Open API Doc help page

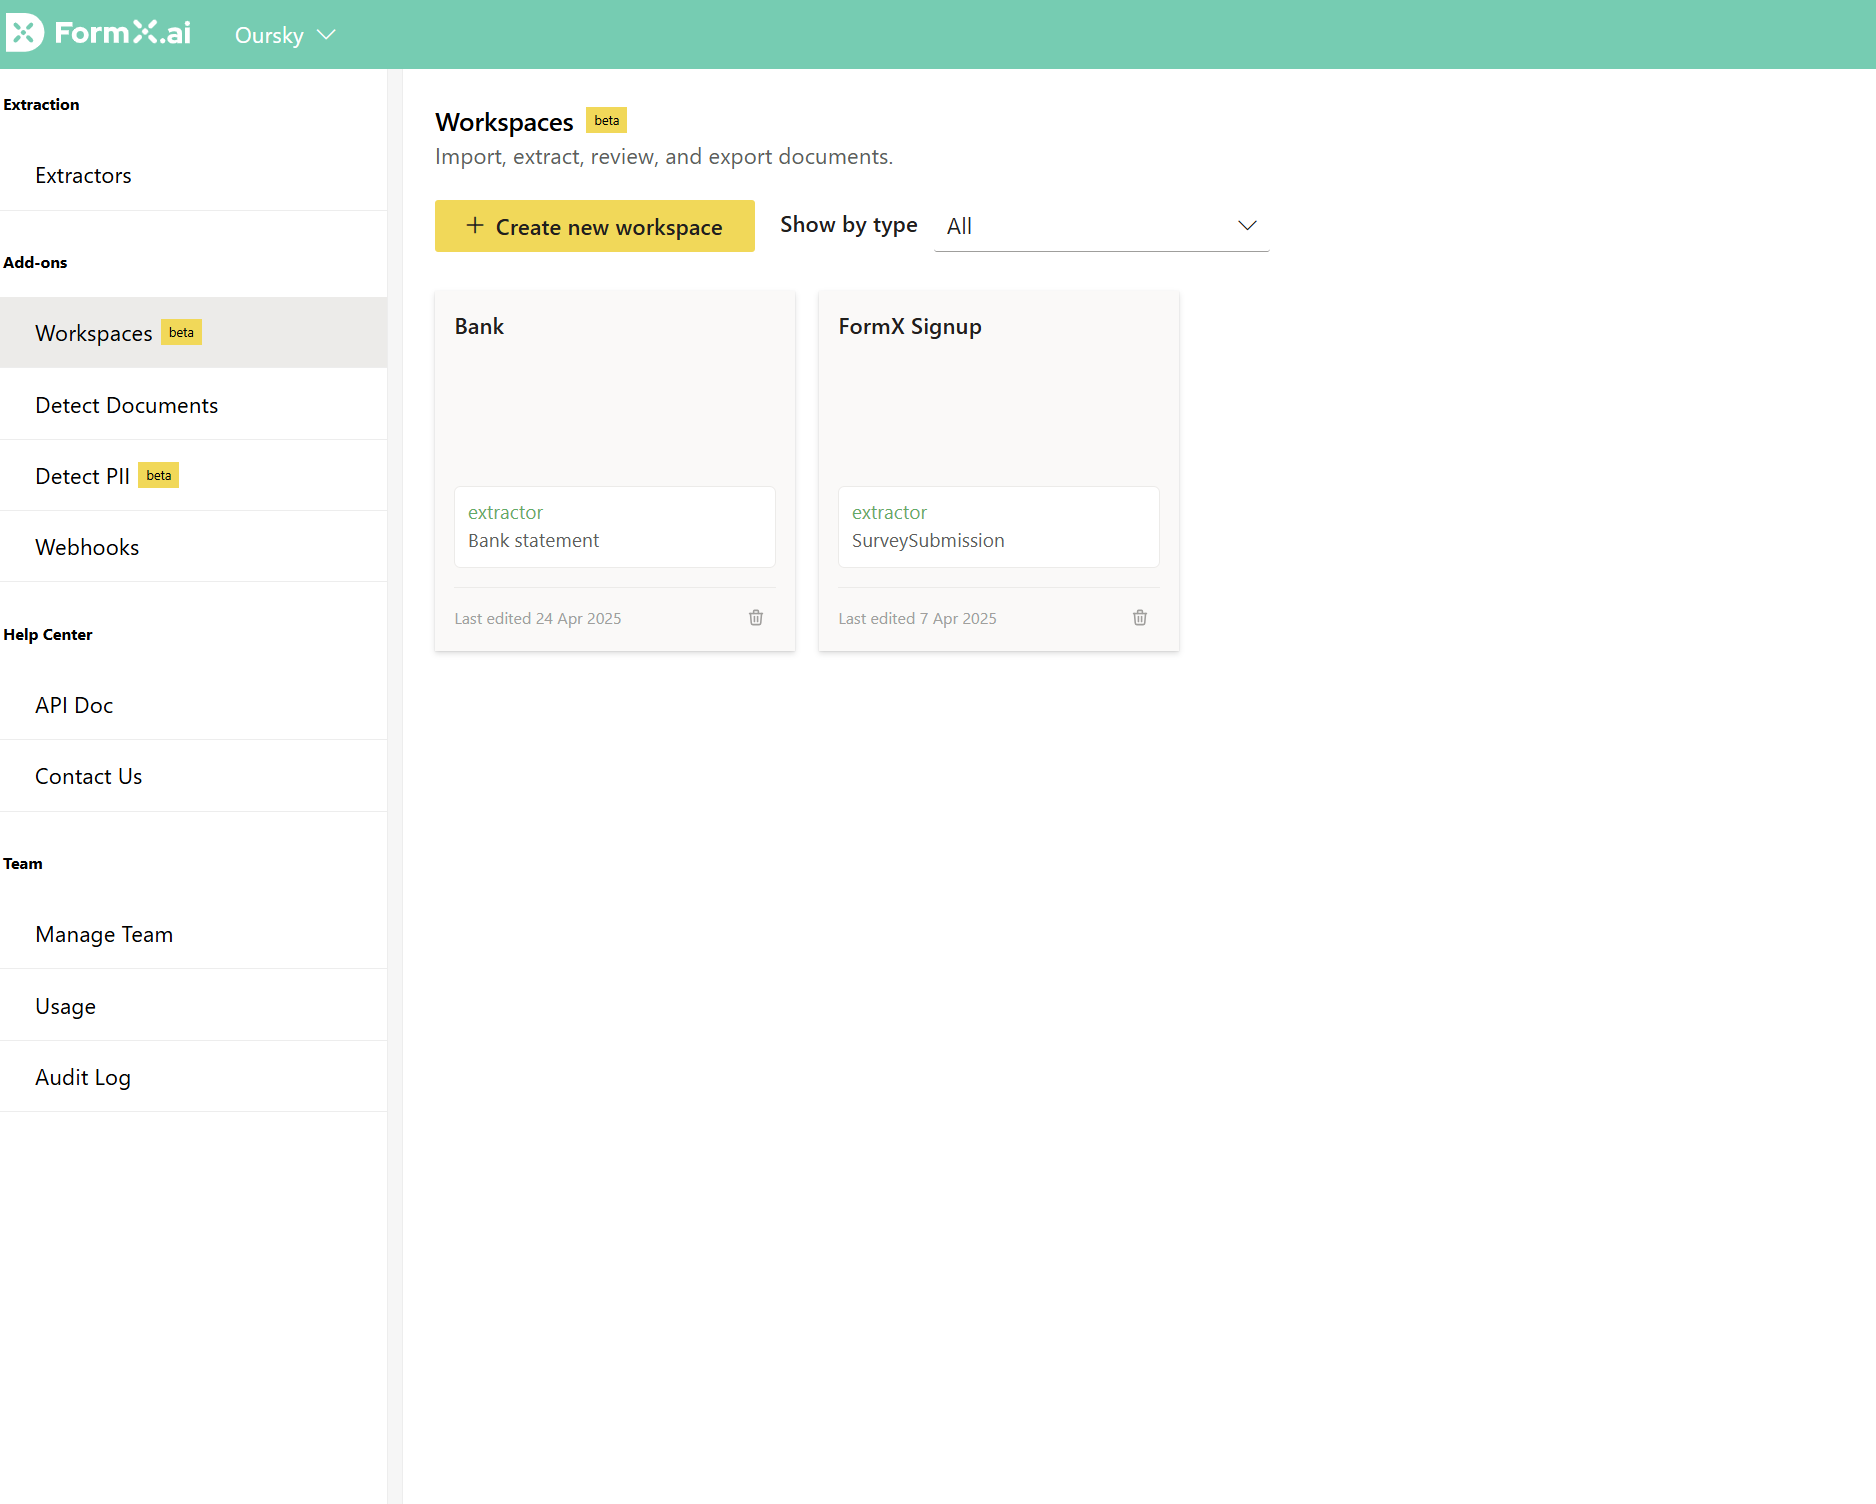click(x=193, y=705)
